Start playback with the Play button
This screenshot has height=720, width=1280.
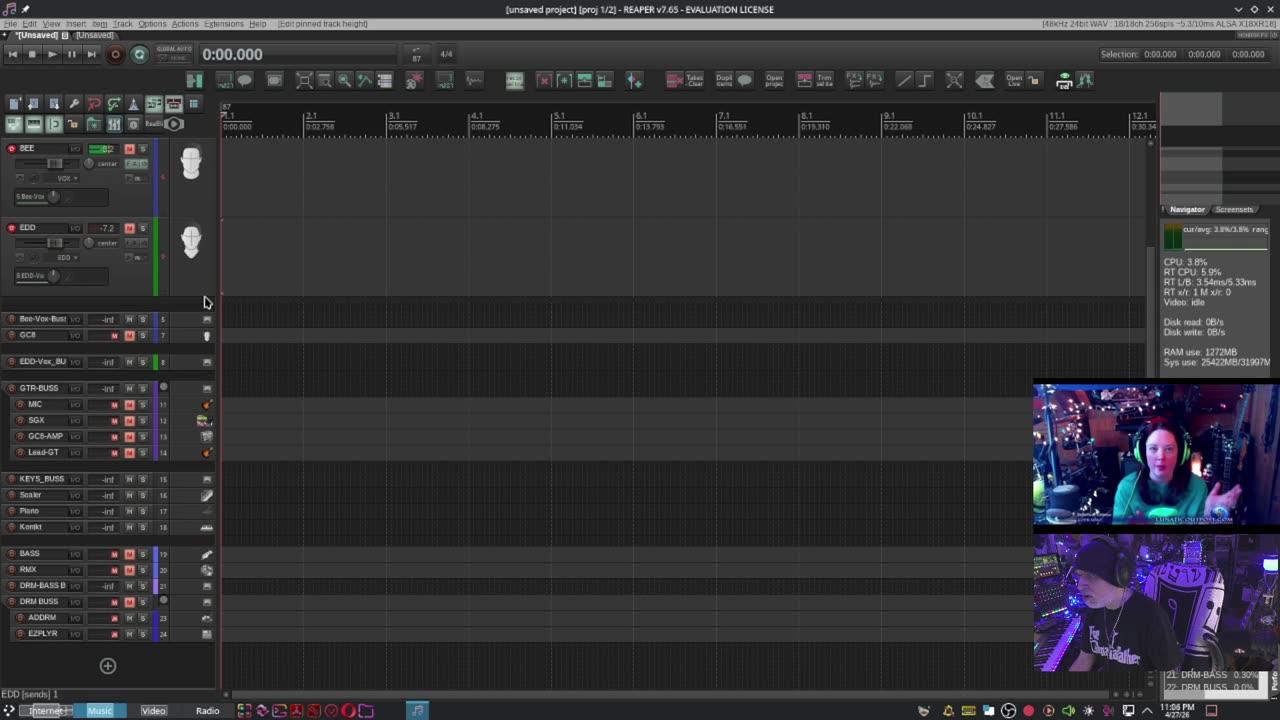tap(51, 55)
